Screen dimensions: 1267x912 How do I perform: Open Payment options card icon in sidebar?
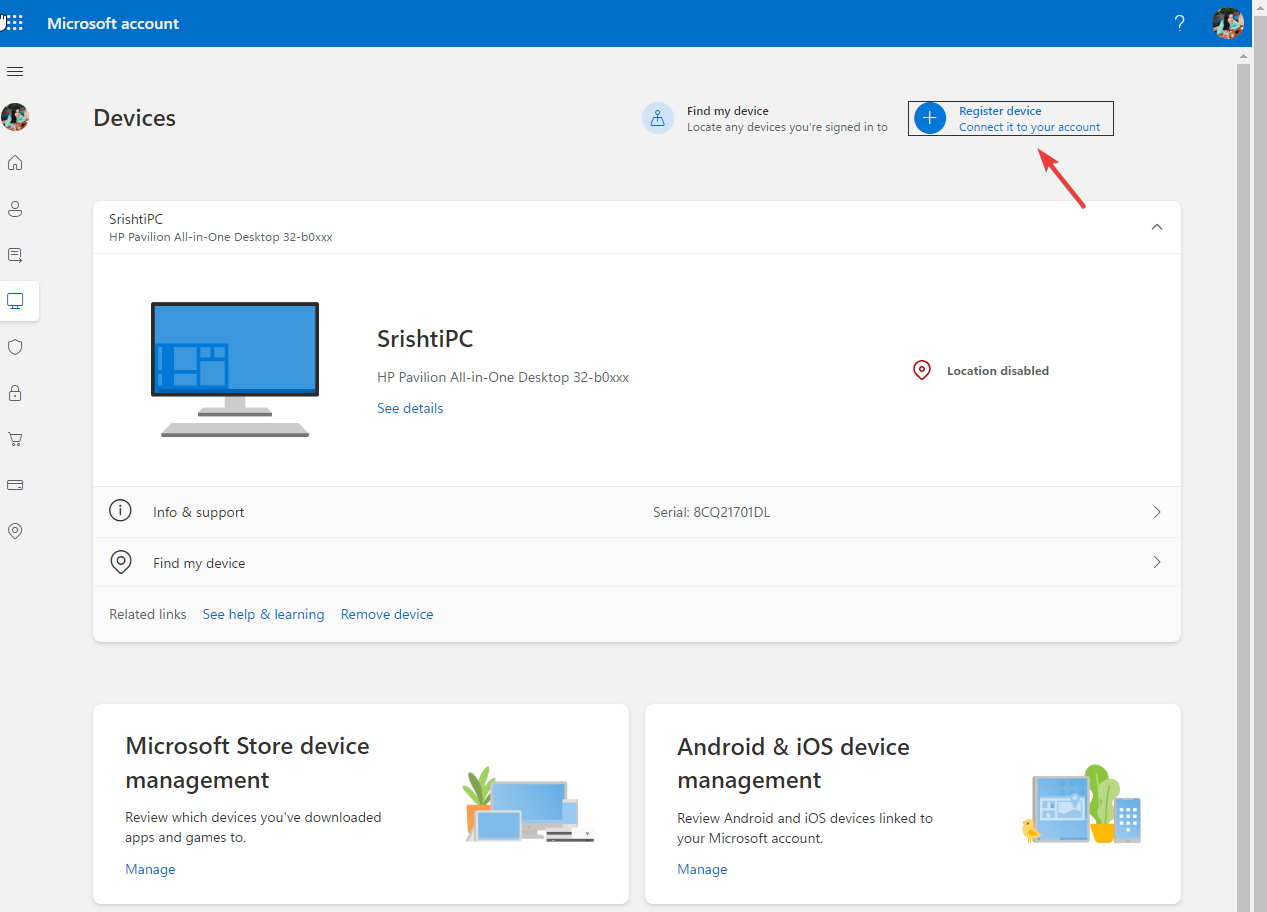tap(15, 485)
